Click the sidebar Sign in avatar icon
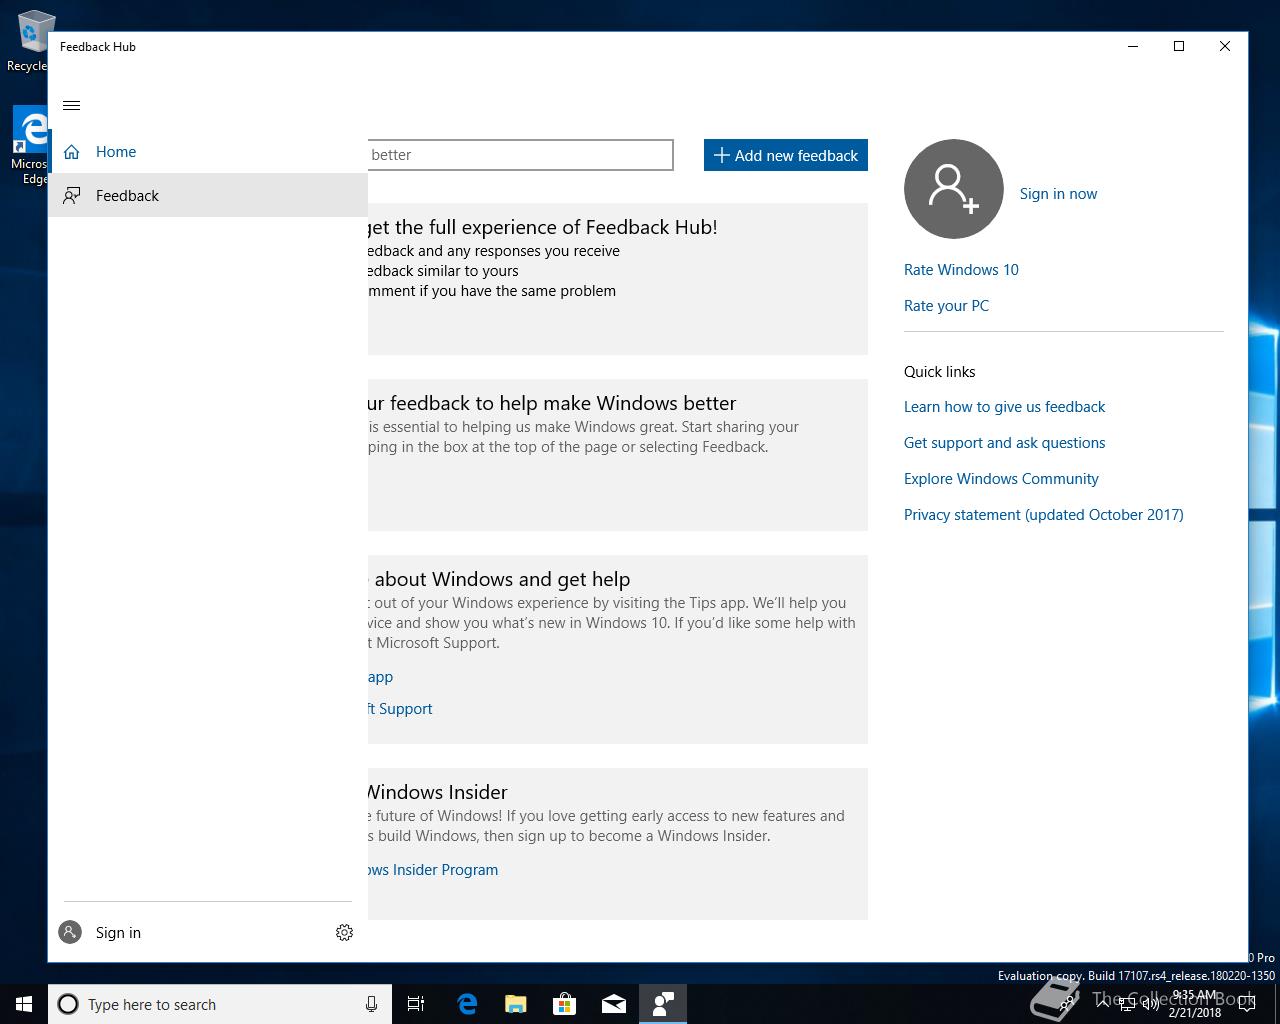Image resolution: width=1280 pixels, height=1024 pixels. pyautogui.click(x=70, y=933)
